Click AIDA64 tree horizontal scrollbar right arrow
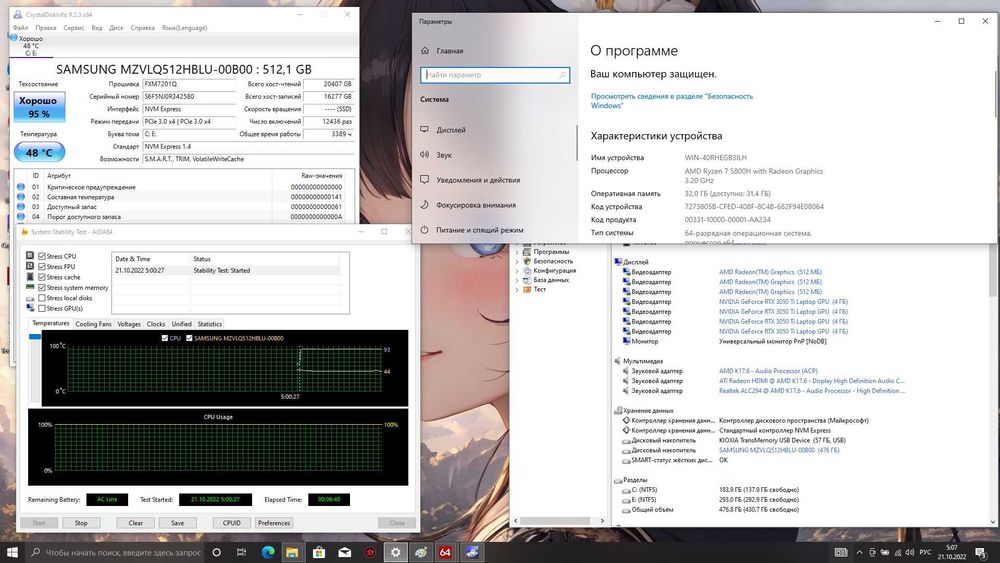Viewport: 1000px width, 563px height. [602, 521]
